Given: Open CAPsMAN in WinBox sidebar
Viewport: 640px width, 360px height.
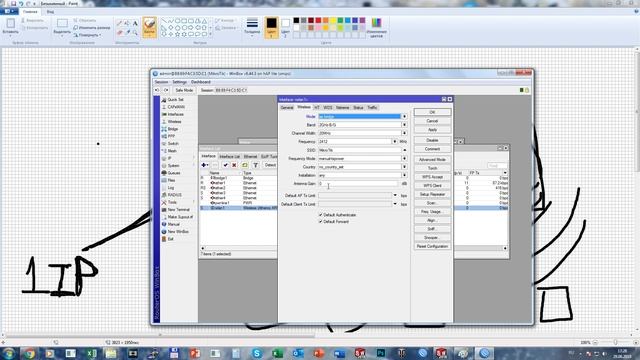Looking at the screenshot, I should (x=176, y=107).
